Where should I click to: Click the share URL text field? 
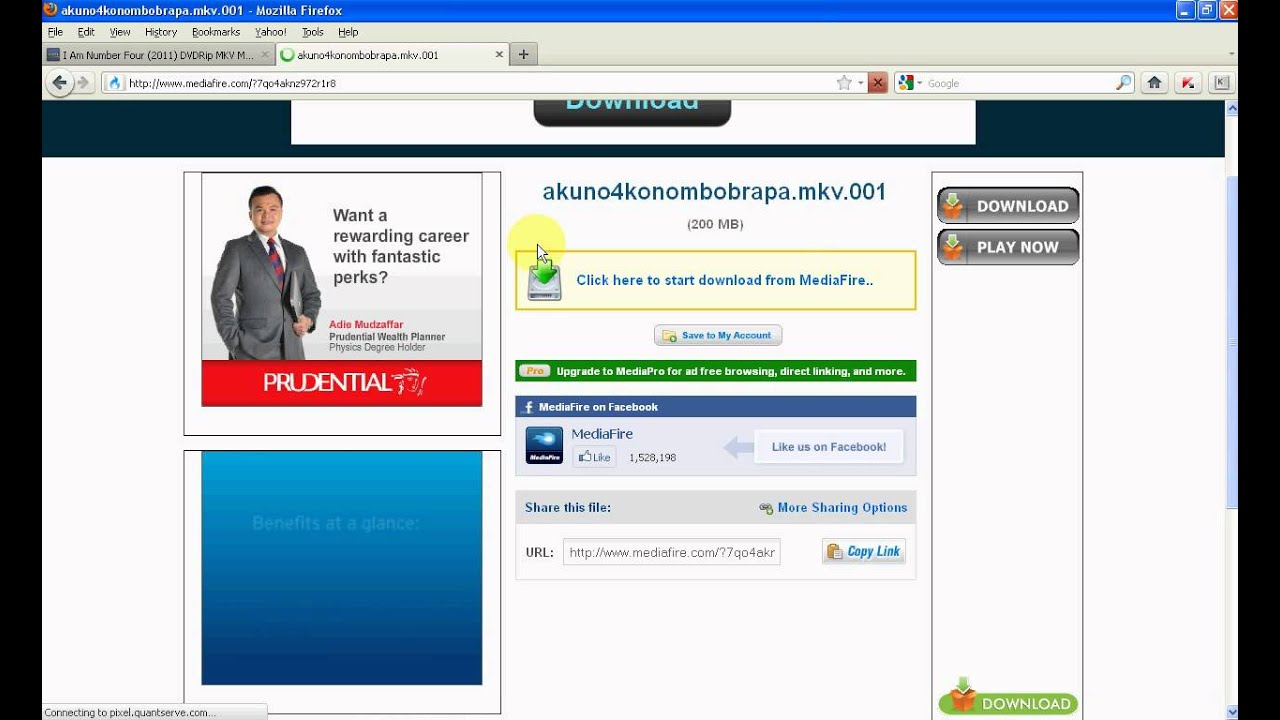pyautogui.click(x=672, y=552)
